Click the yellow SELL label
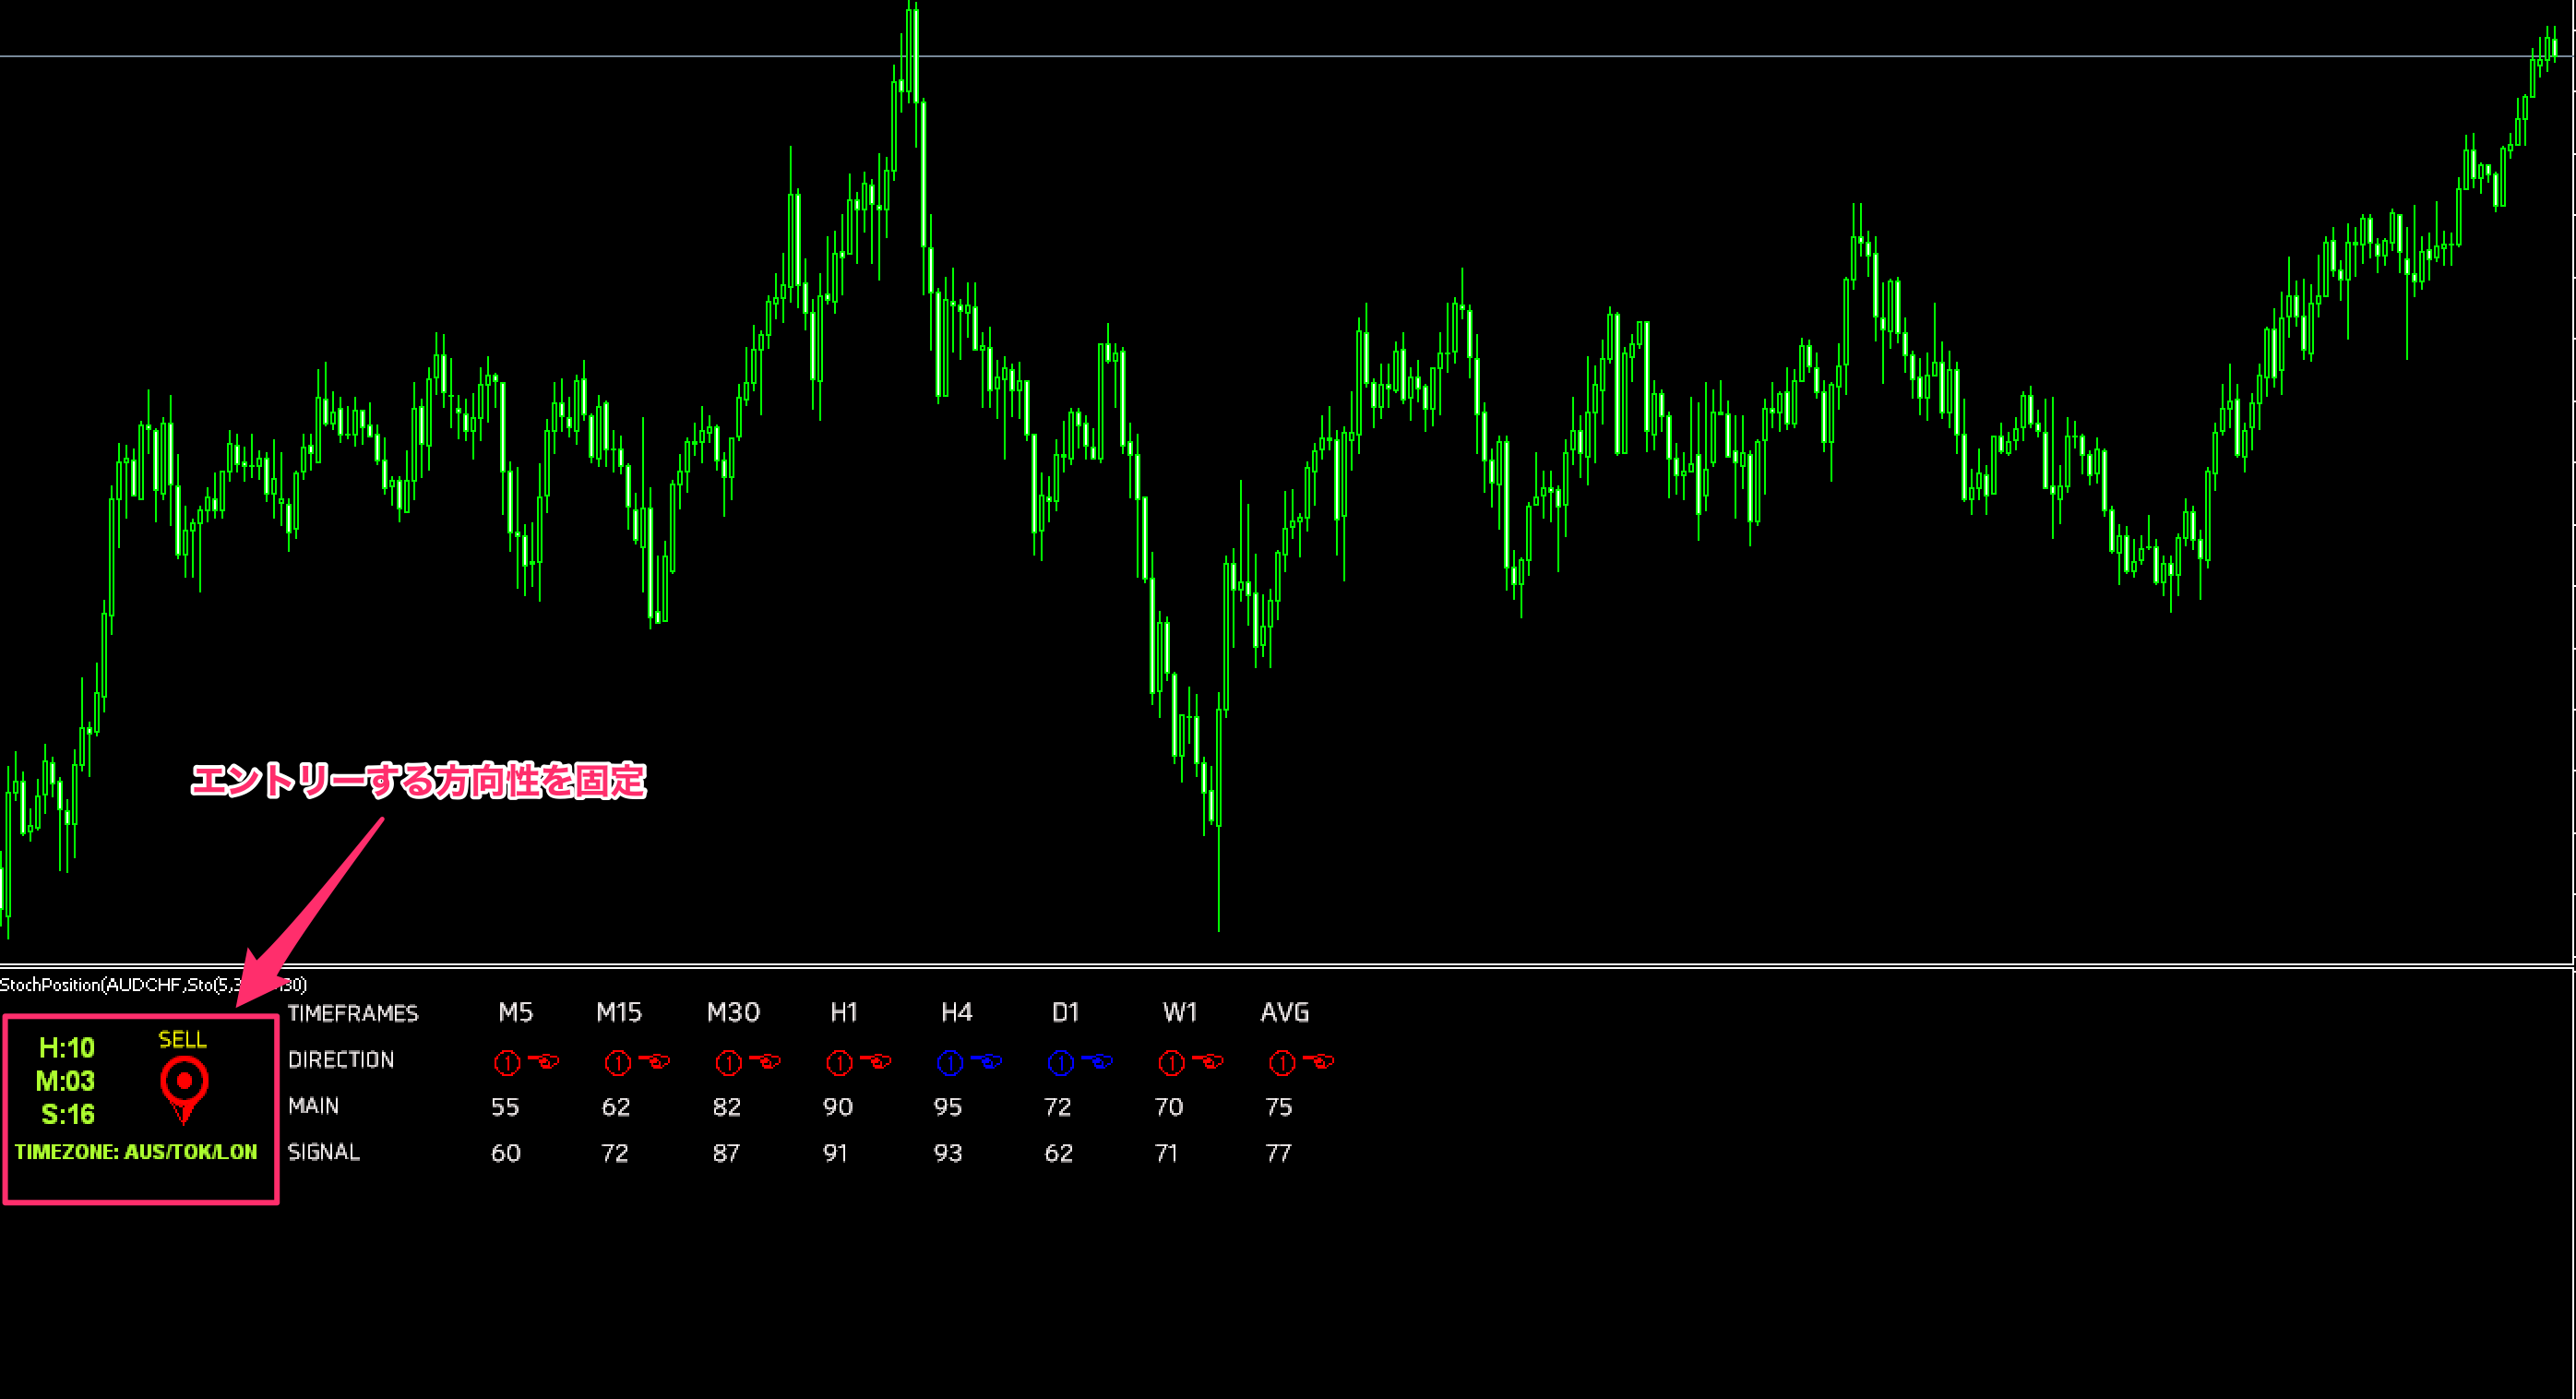 [x=183, y=1039]
